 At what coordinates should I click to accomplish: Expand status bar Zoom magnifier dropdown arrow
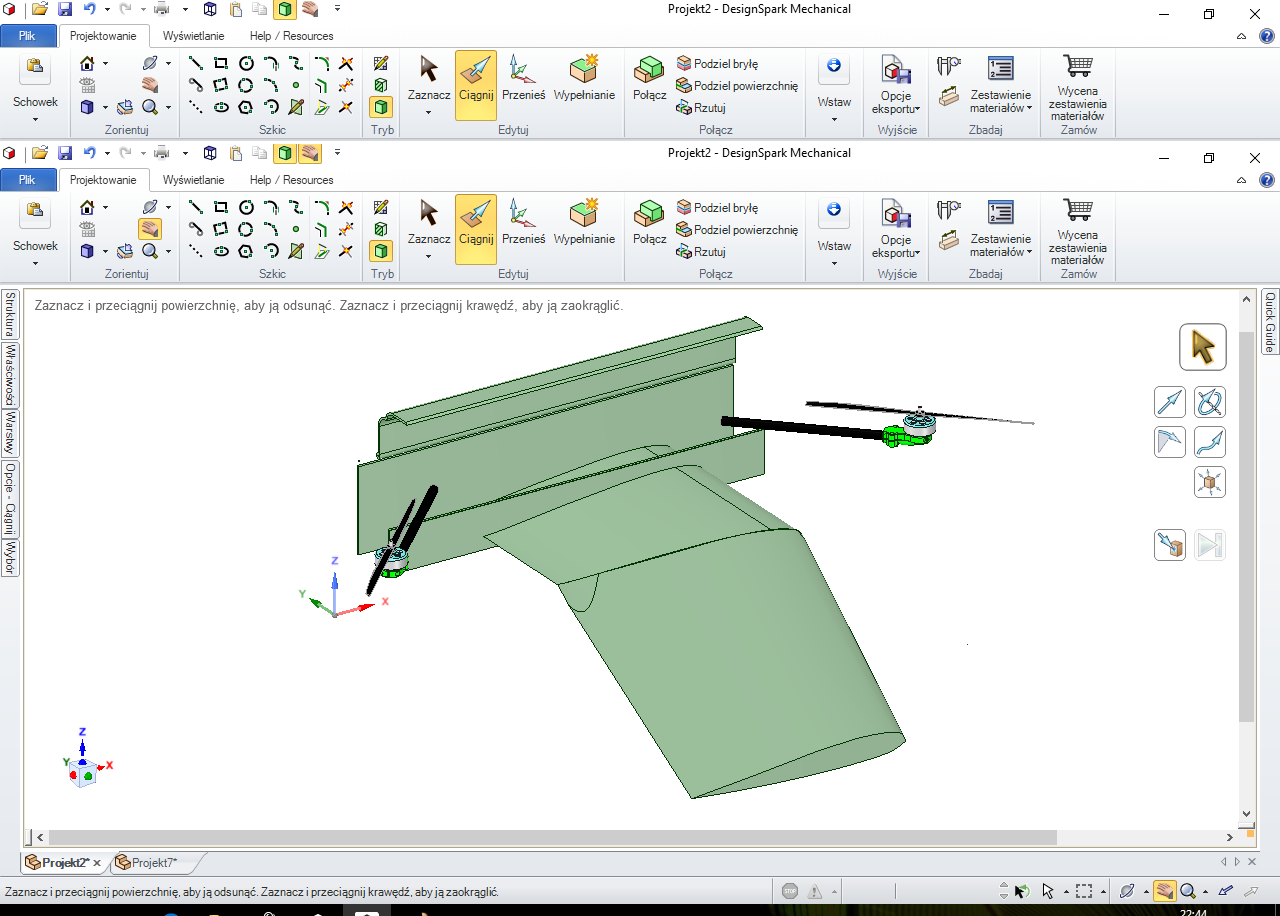[x=1204, y=891]
